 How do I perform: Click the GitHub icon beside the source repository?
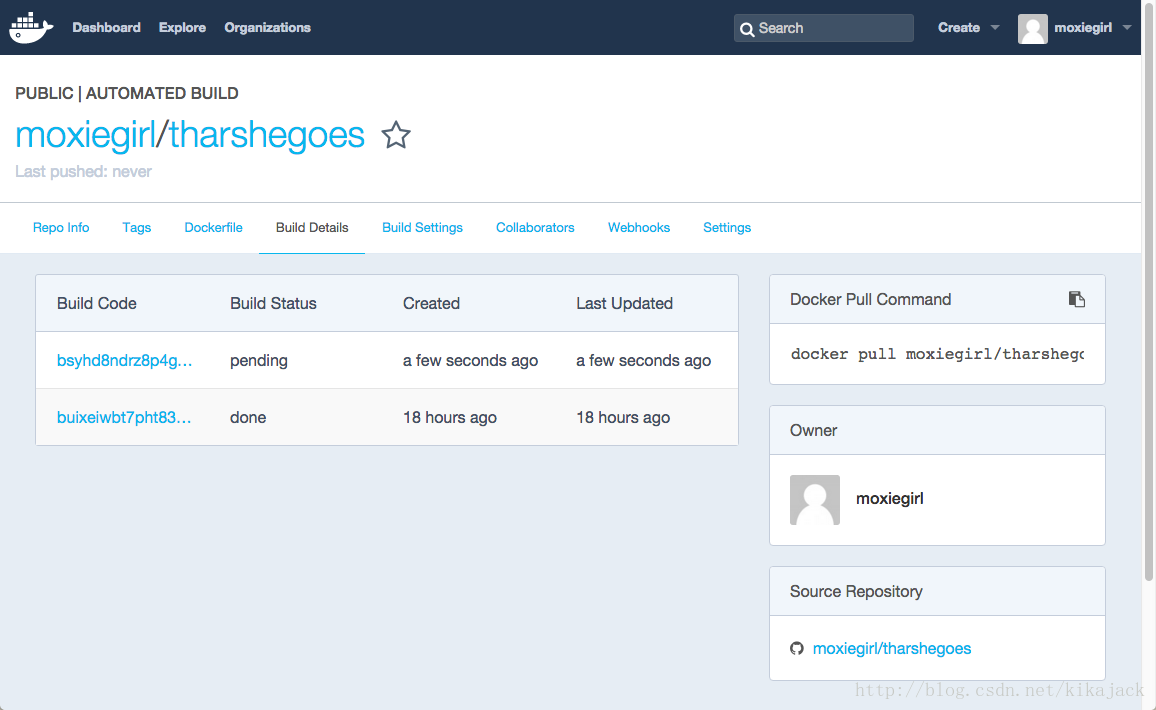pyautogui.click(x=796, y=649)
